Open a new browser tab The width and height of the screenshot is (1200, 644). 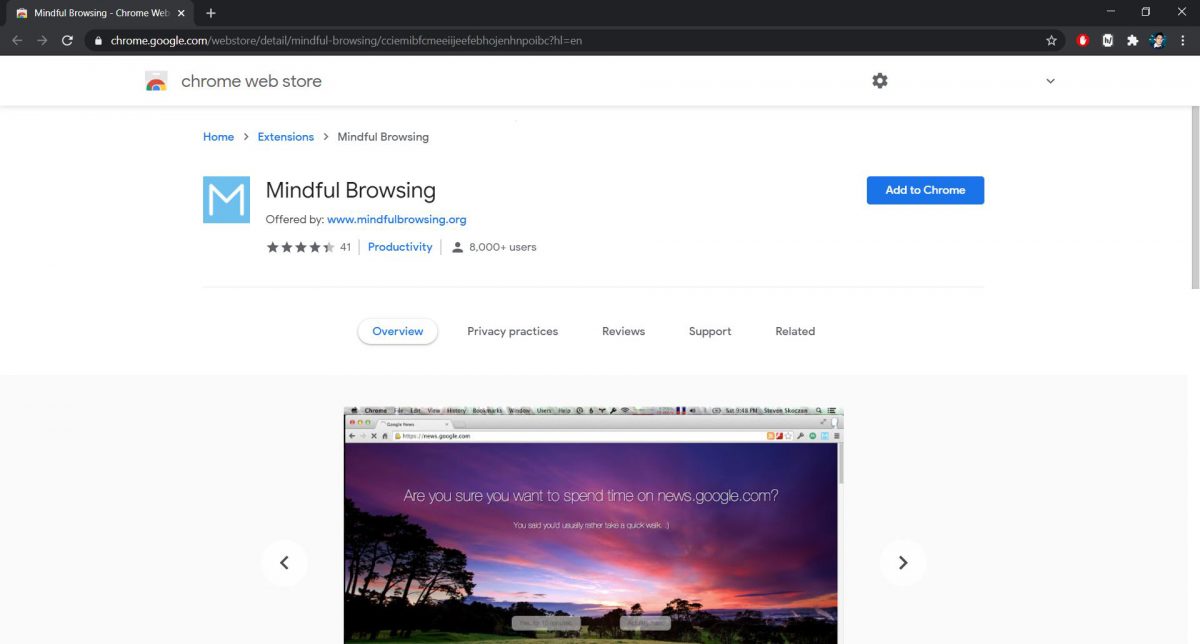[210, 13]
